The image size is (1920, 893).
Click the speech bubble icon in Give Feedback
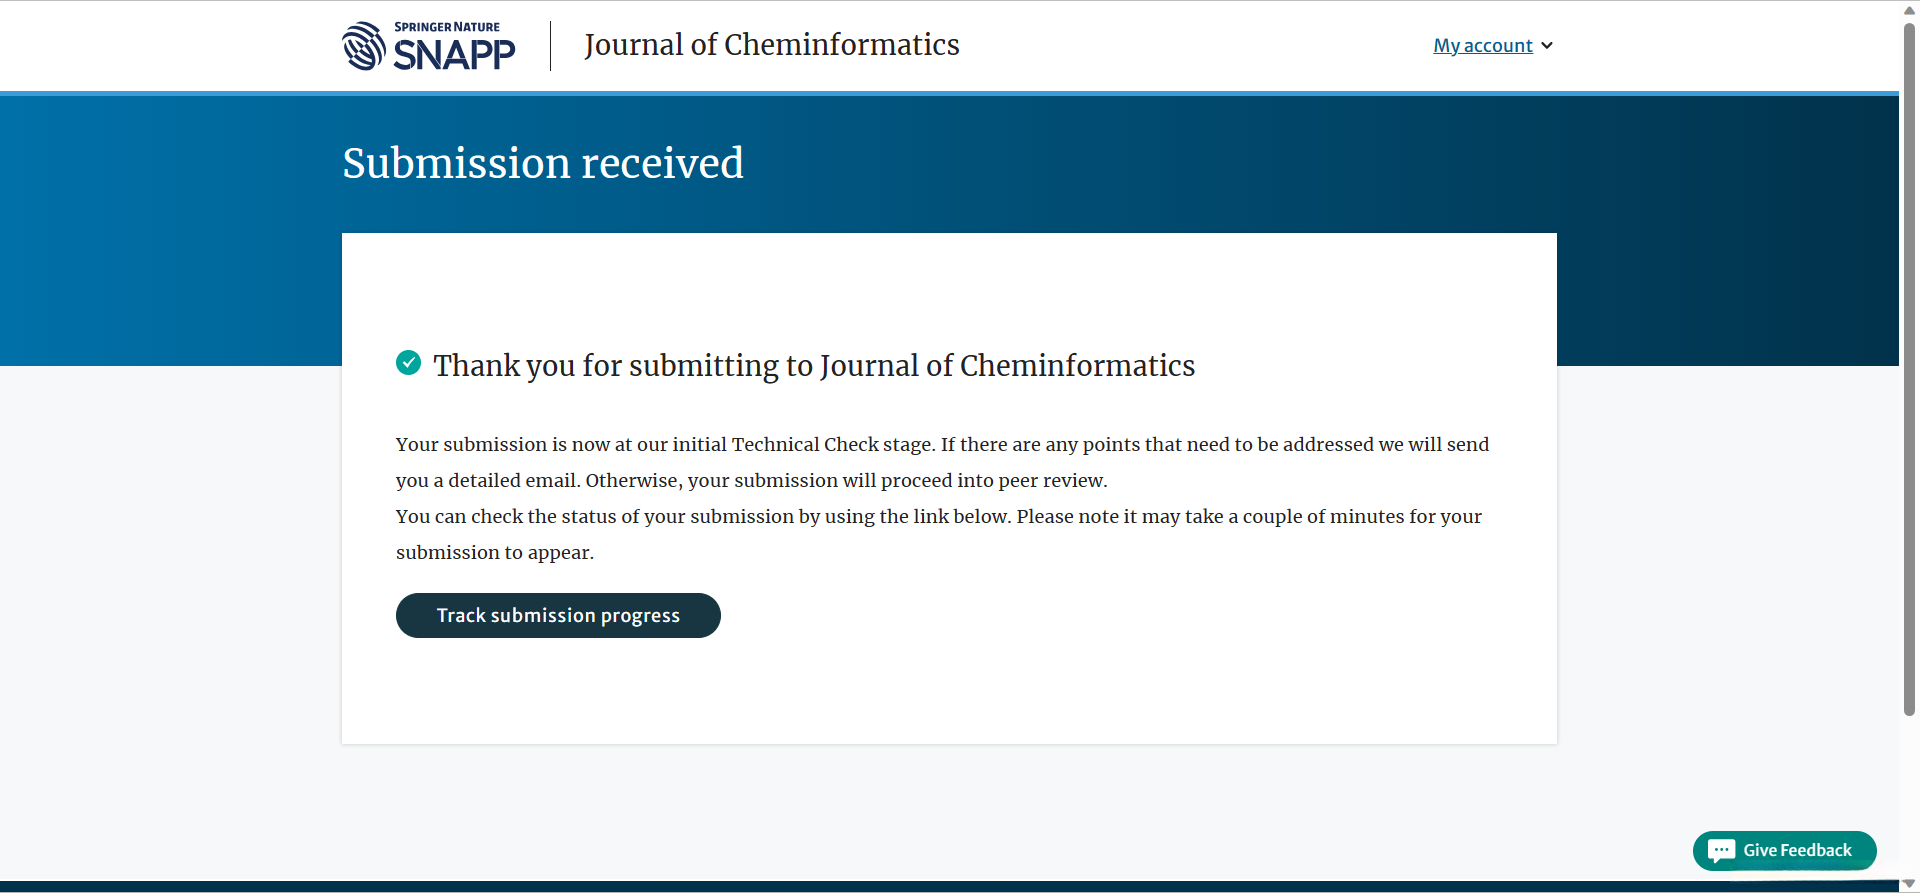coord(1721,851)
